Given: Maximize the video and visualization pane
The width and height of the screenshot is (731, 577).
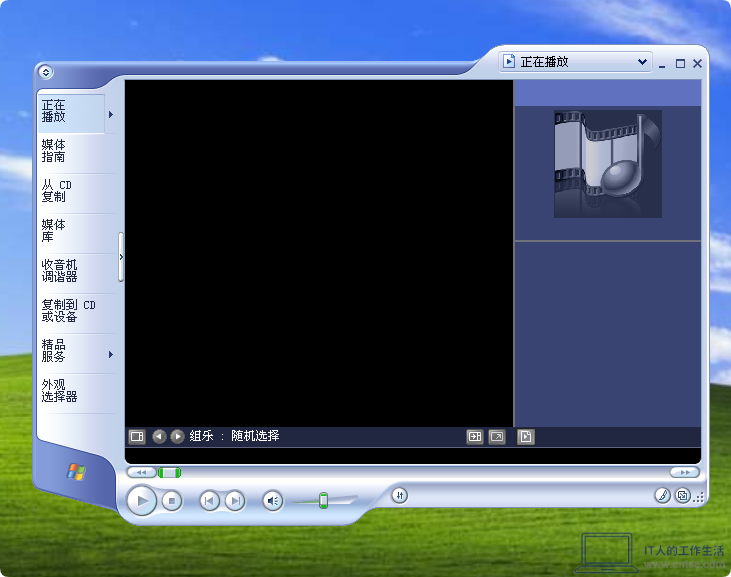Looking at the screenshot, I should (475, 437).
